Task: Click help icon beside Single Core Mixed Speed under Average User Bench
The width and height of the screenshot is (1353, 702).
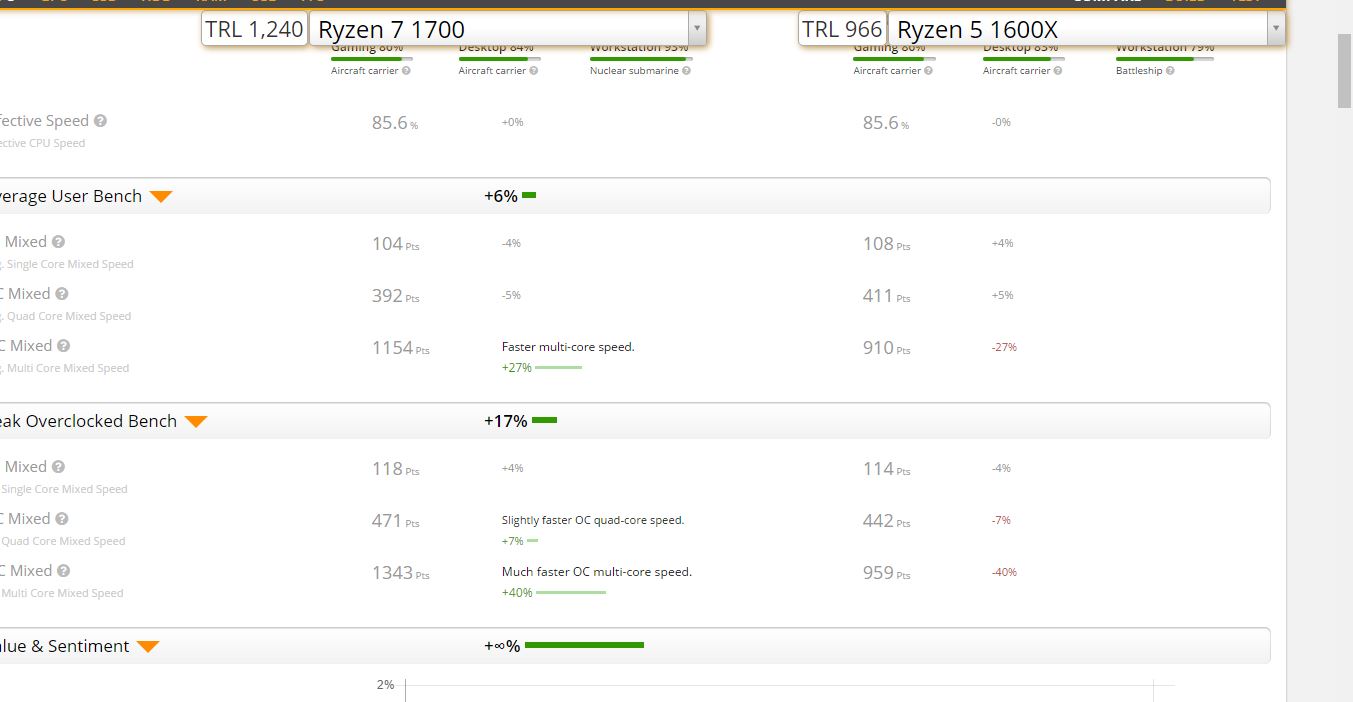Action: [x=58, y=242]
